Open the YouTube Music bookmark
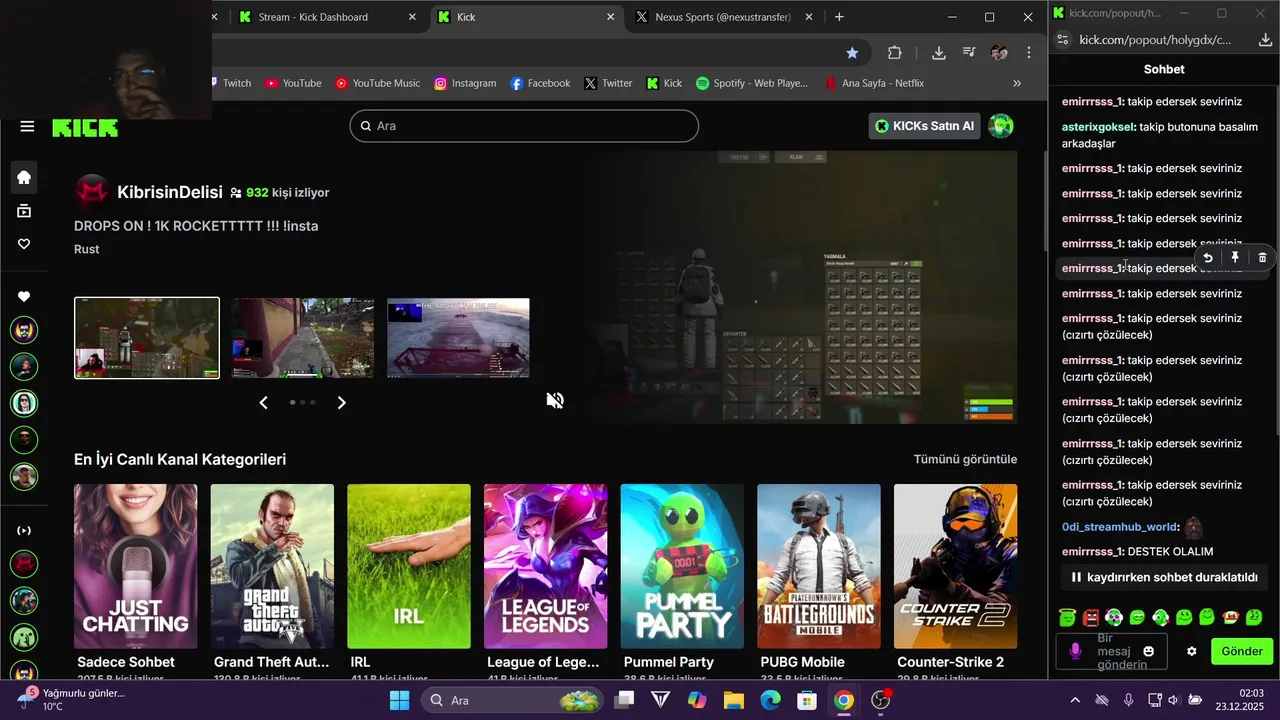Image resolution: width=1280 pixels, height=720 pixels. click(x=378, y=83)
